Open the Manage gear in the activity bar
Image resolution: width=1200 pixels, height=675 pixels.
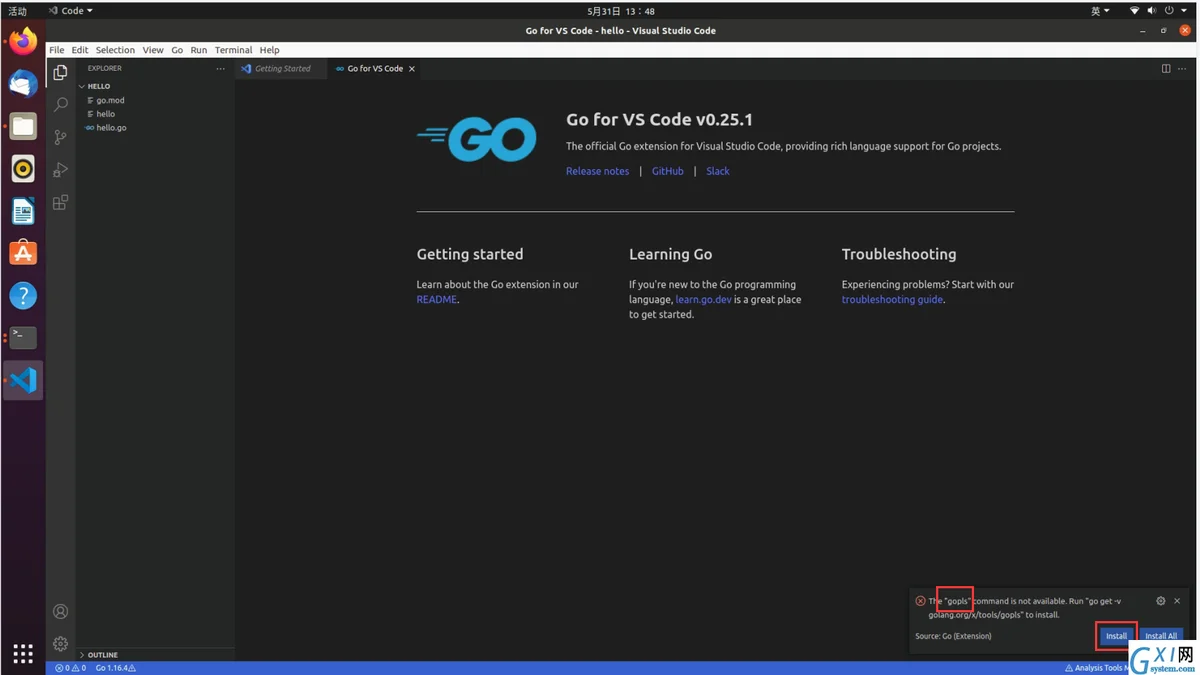pyautogui.click(x=60, y=643)
